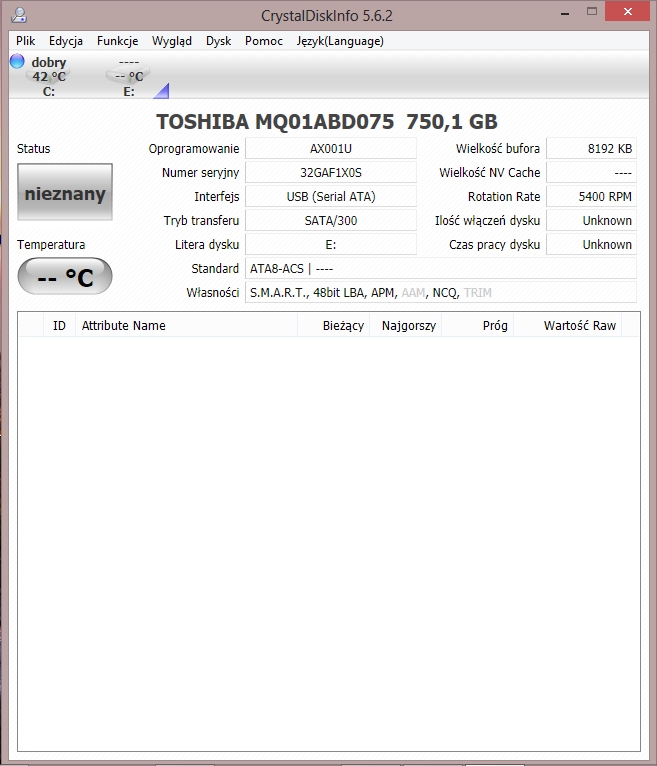Viewport: 657px width, 766px height.
Task: Click the blue health indicator circle
Action: click(17, 61)
